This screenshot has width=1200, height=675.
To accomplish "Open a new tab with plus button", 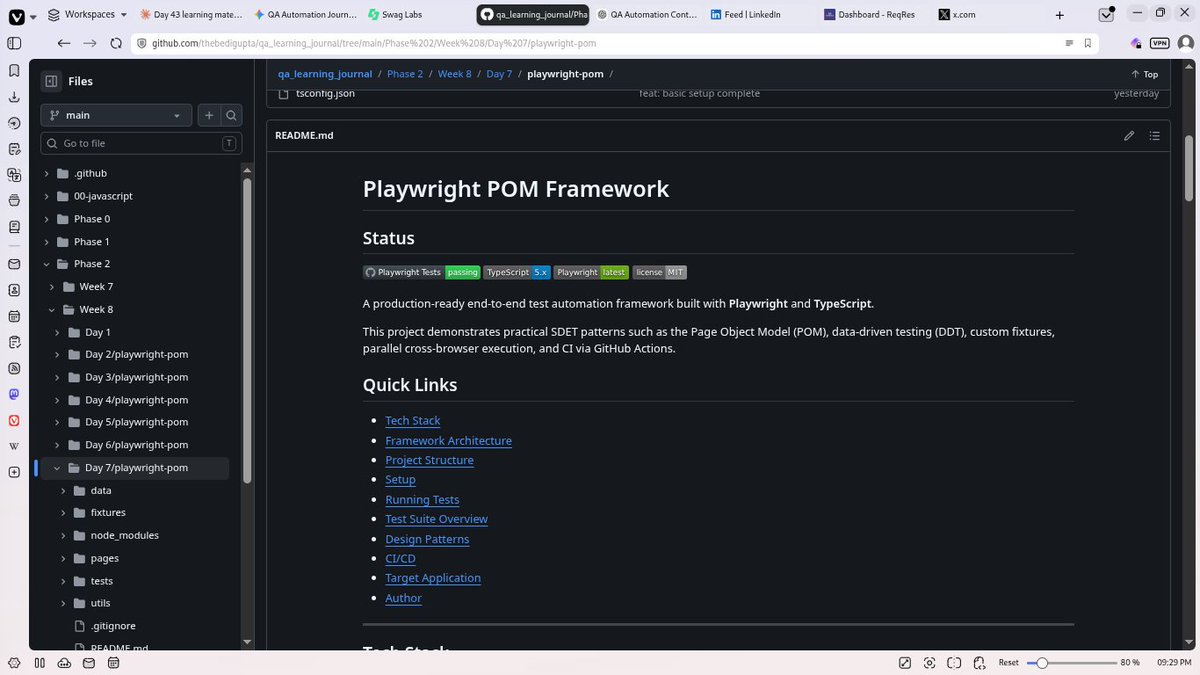I will (1060, 15).
